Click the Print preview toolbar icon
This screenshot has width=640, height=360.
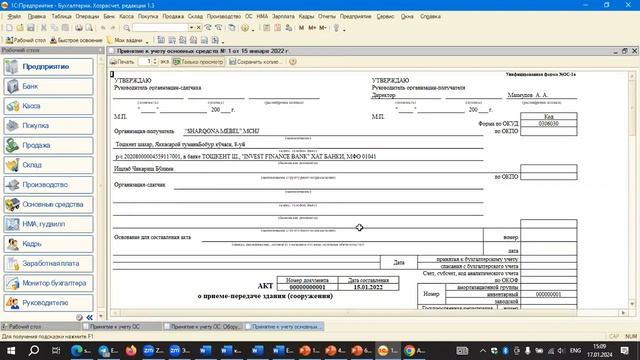tap(89, 28)
